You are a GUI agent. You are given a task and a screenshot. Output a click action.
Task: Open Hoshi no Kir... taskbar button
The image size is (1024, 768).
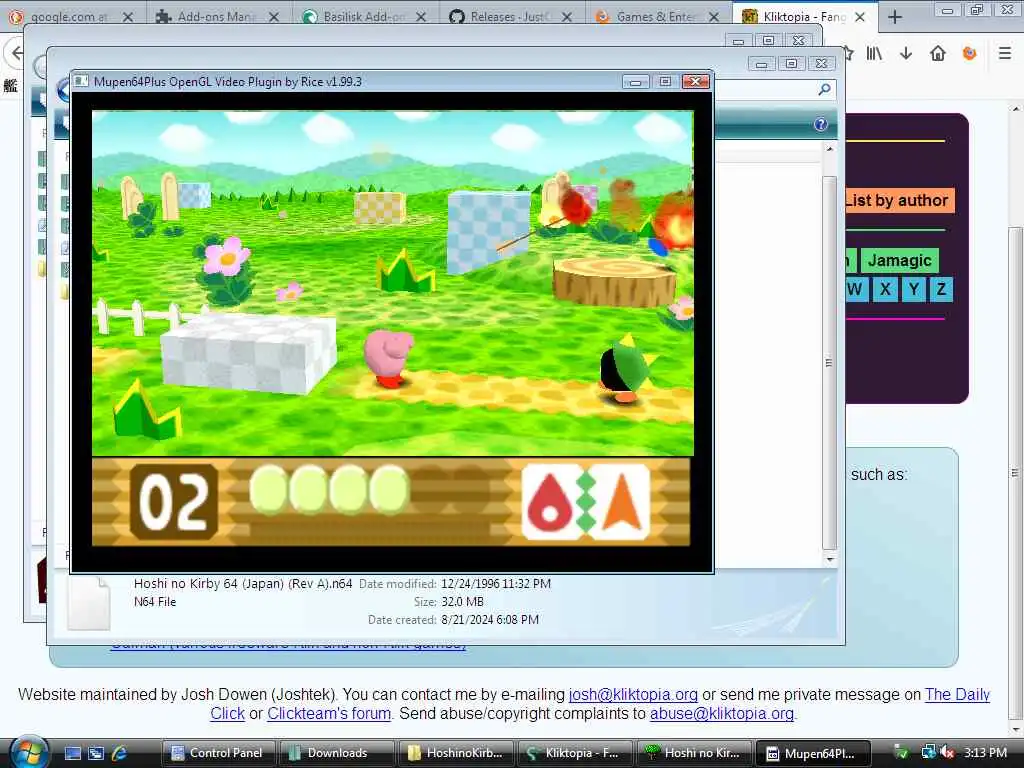(x=692, y=753)
